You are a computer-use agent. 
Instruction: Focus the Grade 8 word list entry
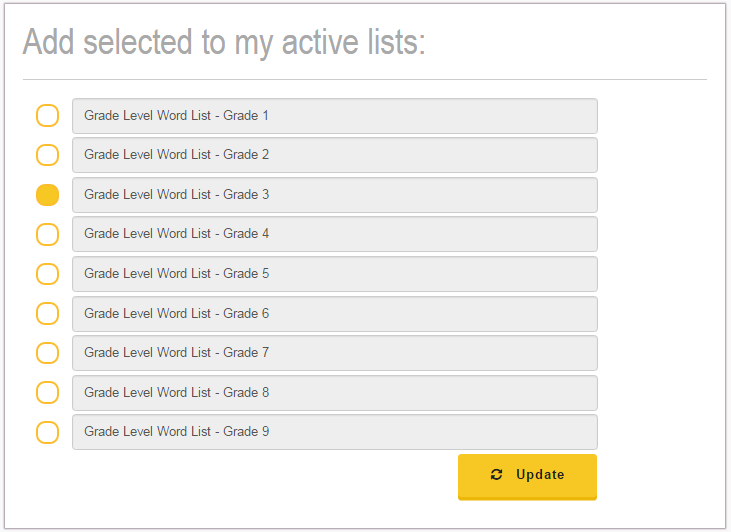[334, 393]
